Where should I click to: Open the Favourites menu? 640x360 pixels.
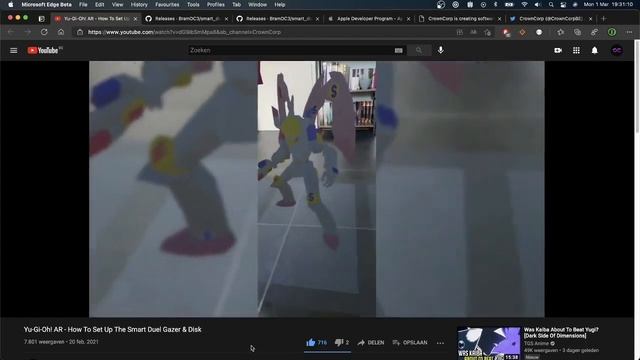click(167, 4)
